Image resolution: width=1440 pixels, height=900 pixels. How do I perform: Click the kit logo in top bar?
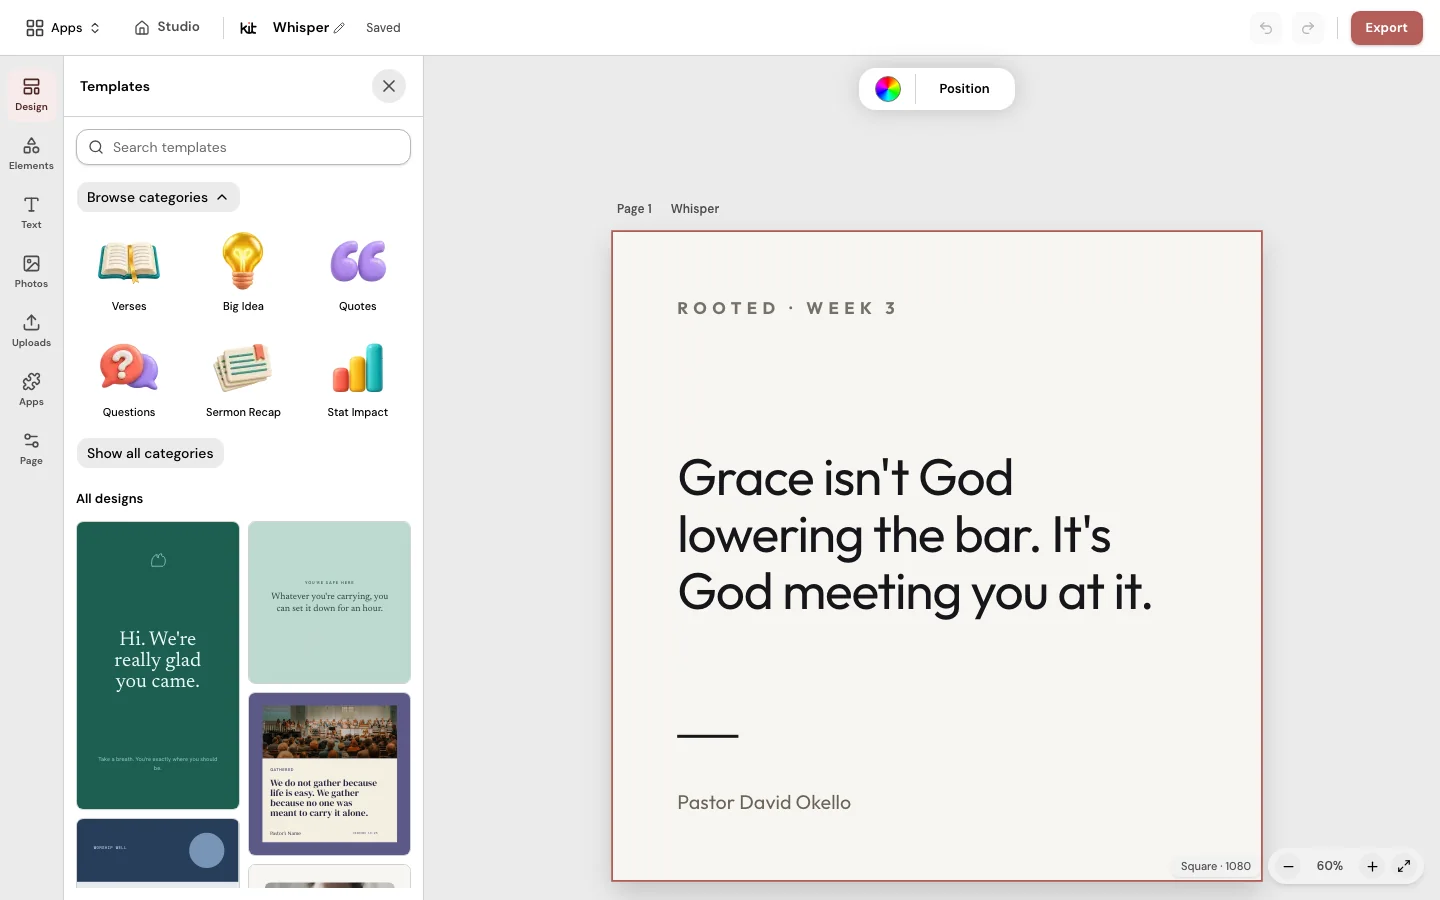point(248,28)
